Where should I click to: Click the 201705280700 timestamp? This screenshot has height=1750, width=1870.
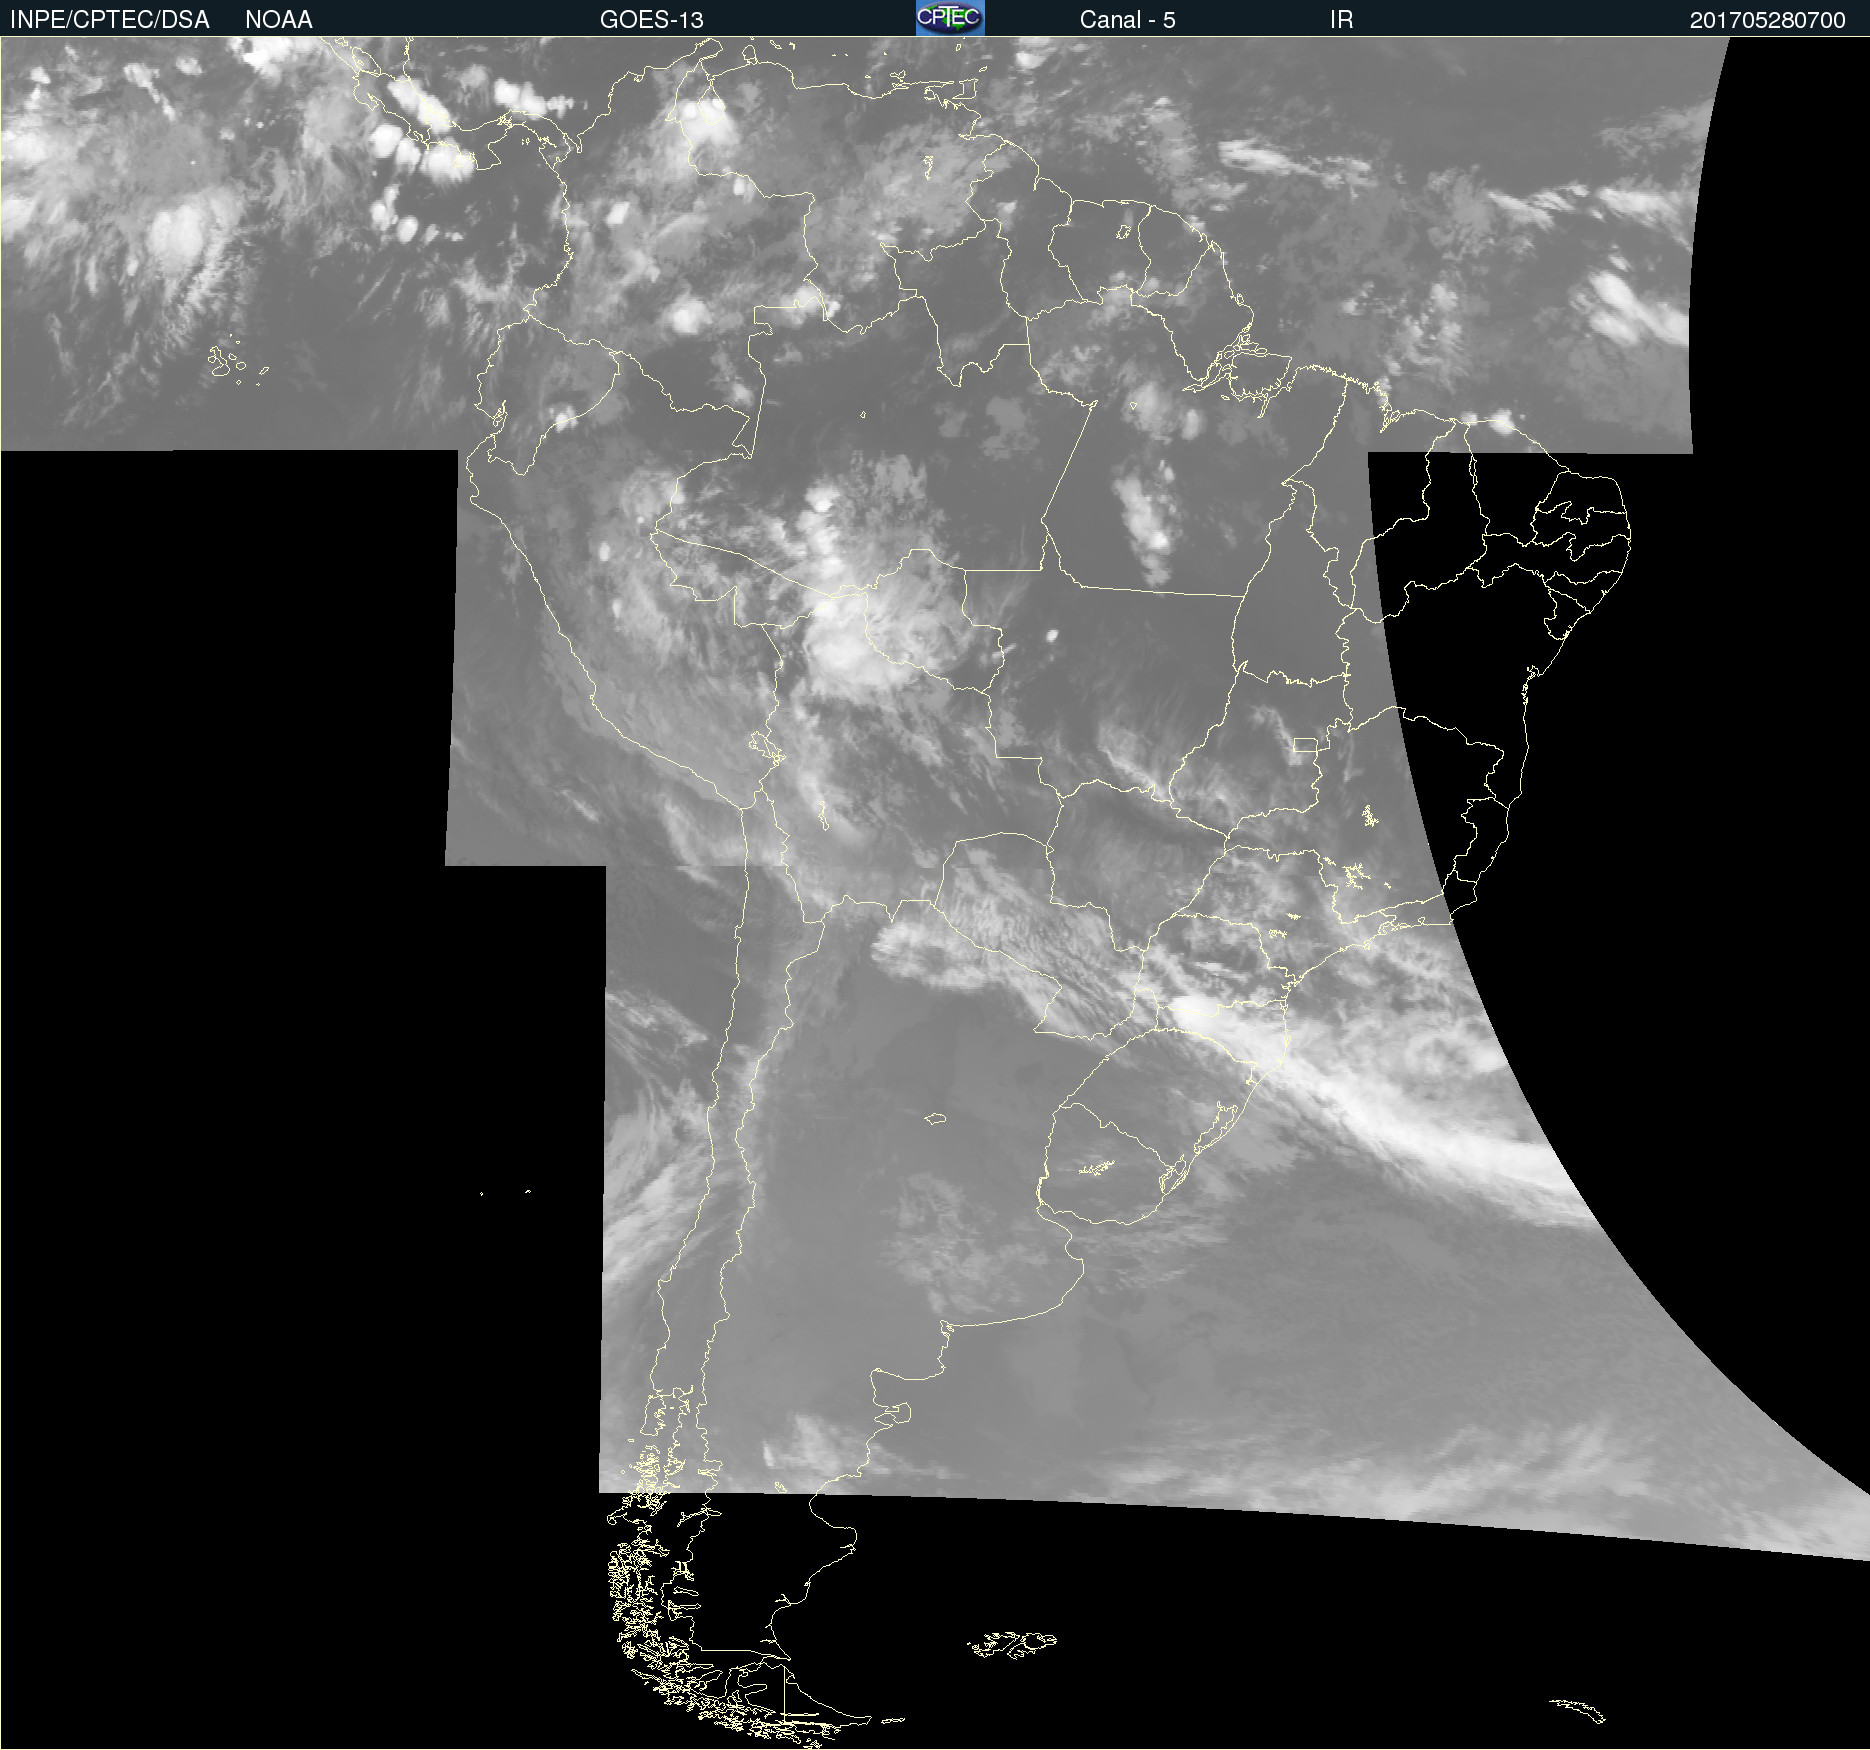(1767, 20)
